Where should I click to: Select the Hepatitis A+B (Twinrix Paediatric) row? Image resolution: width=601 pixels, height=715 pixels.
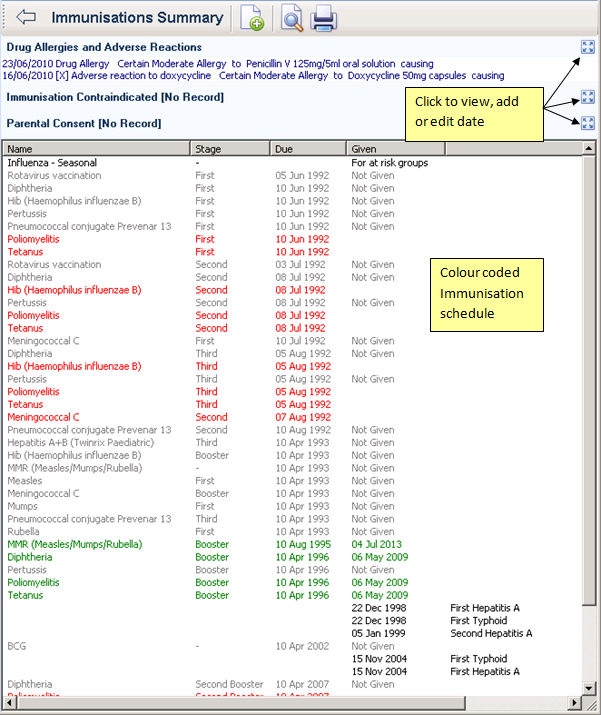coord(81,443)
